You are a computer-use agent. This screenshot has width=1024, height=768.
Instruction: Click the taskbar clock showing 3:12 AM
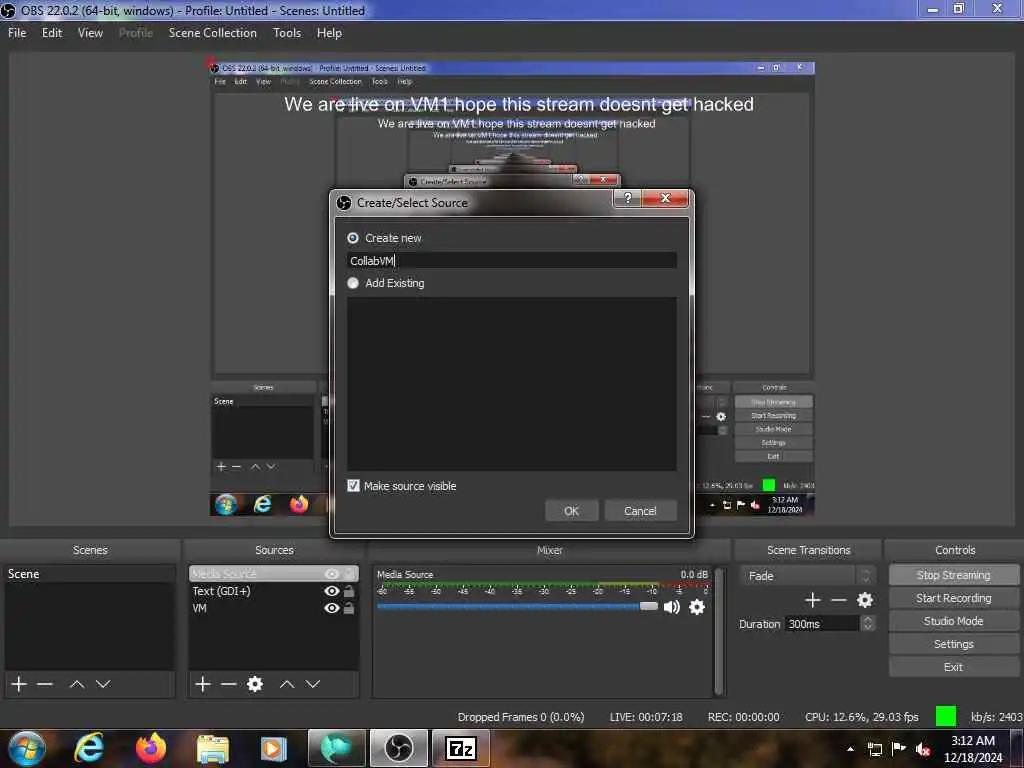click(x=972, y=749)
